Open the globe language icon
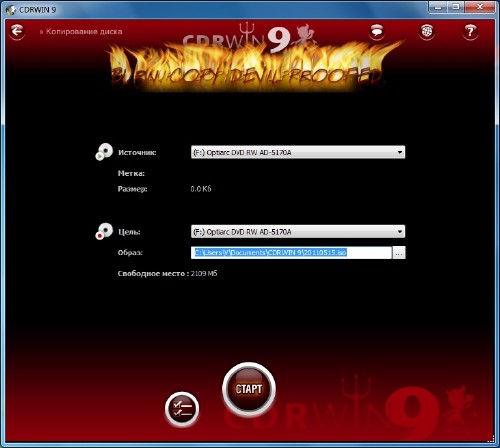500x448 pixels. click(x=427, y=32)
